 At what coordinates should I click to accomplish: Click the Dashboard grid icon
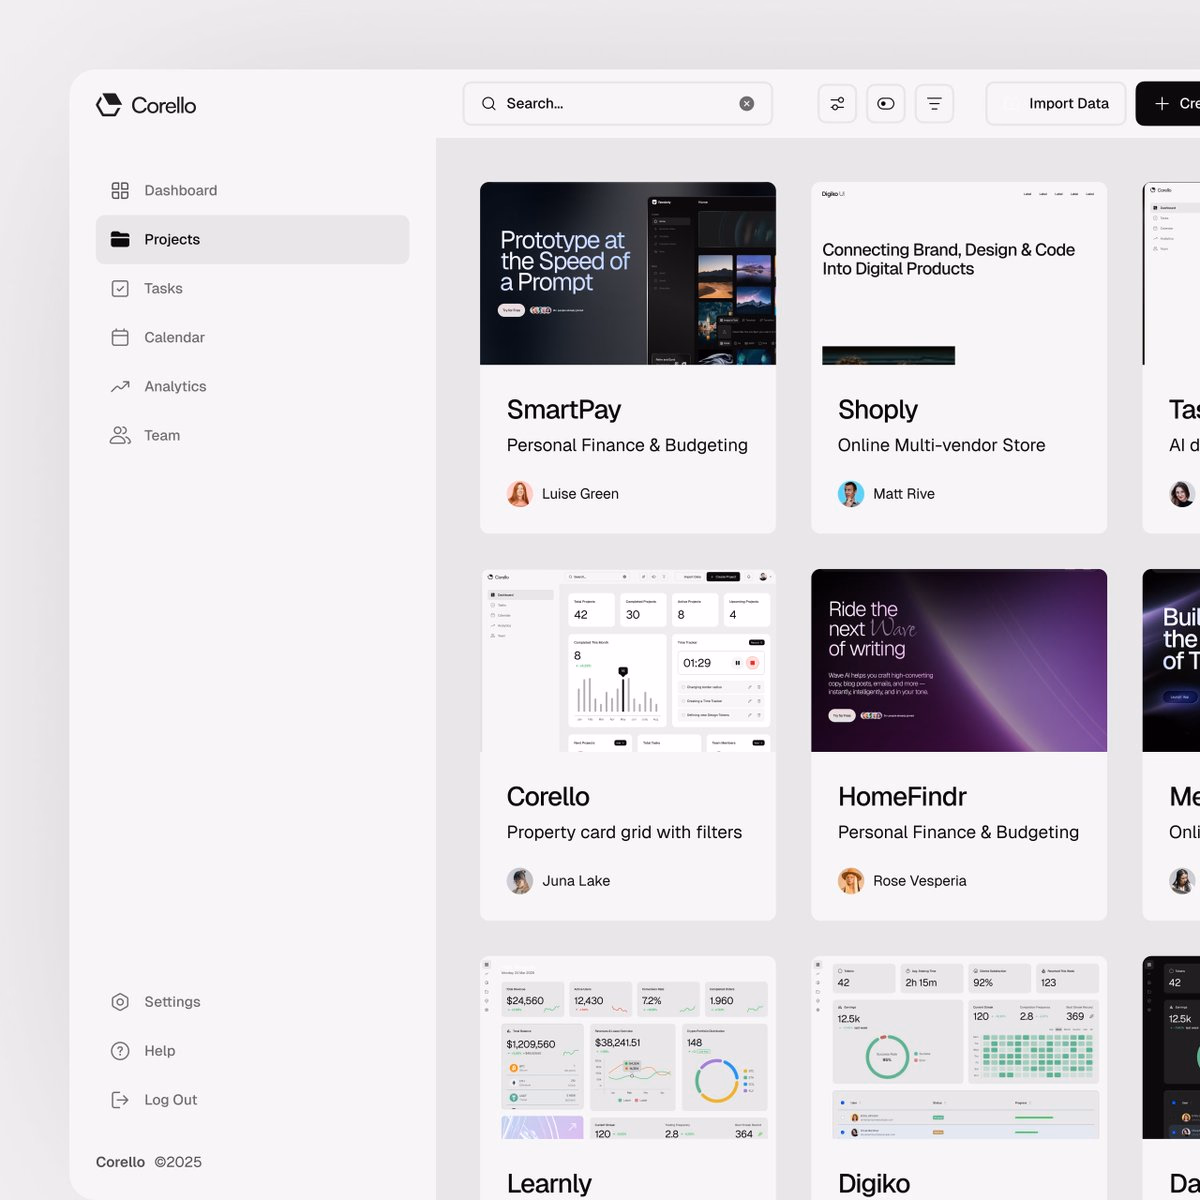click(120, 190)
